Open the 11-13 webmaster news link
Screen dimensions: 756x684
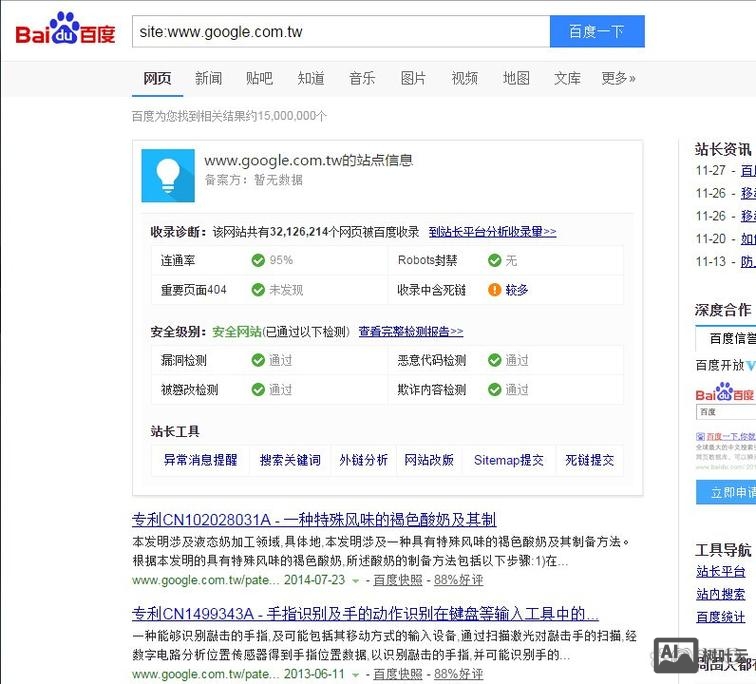tap(748, 262)
